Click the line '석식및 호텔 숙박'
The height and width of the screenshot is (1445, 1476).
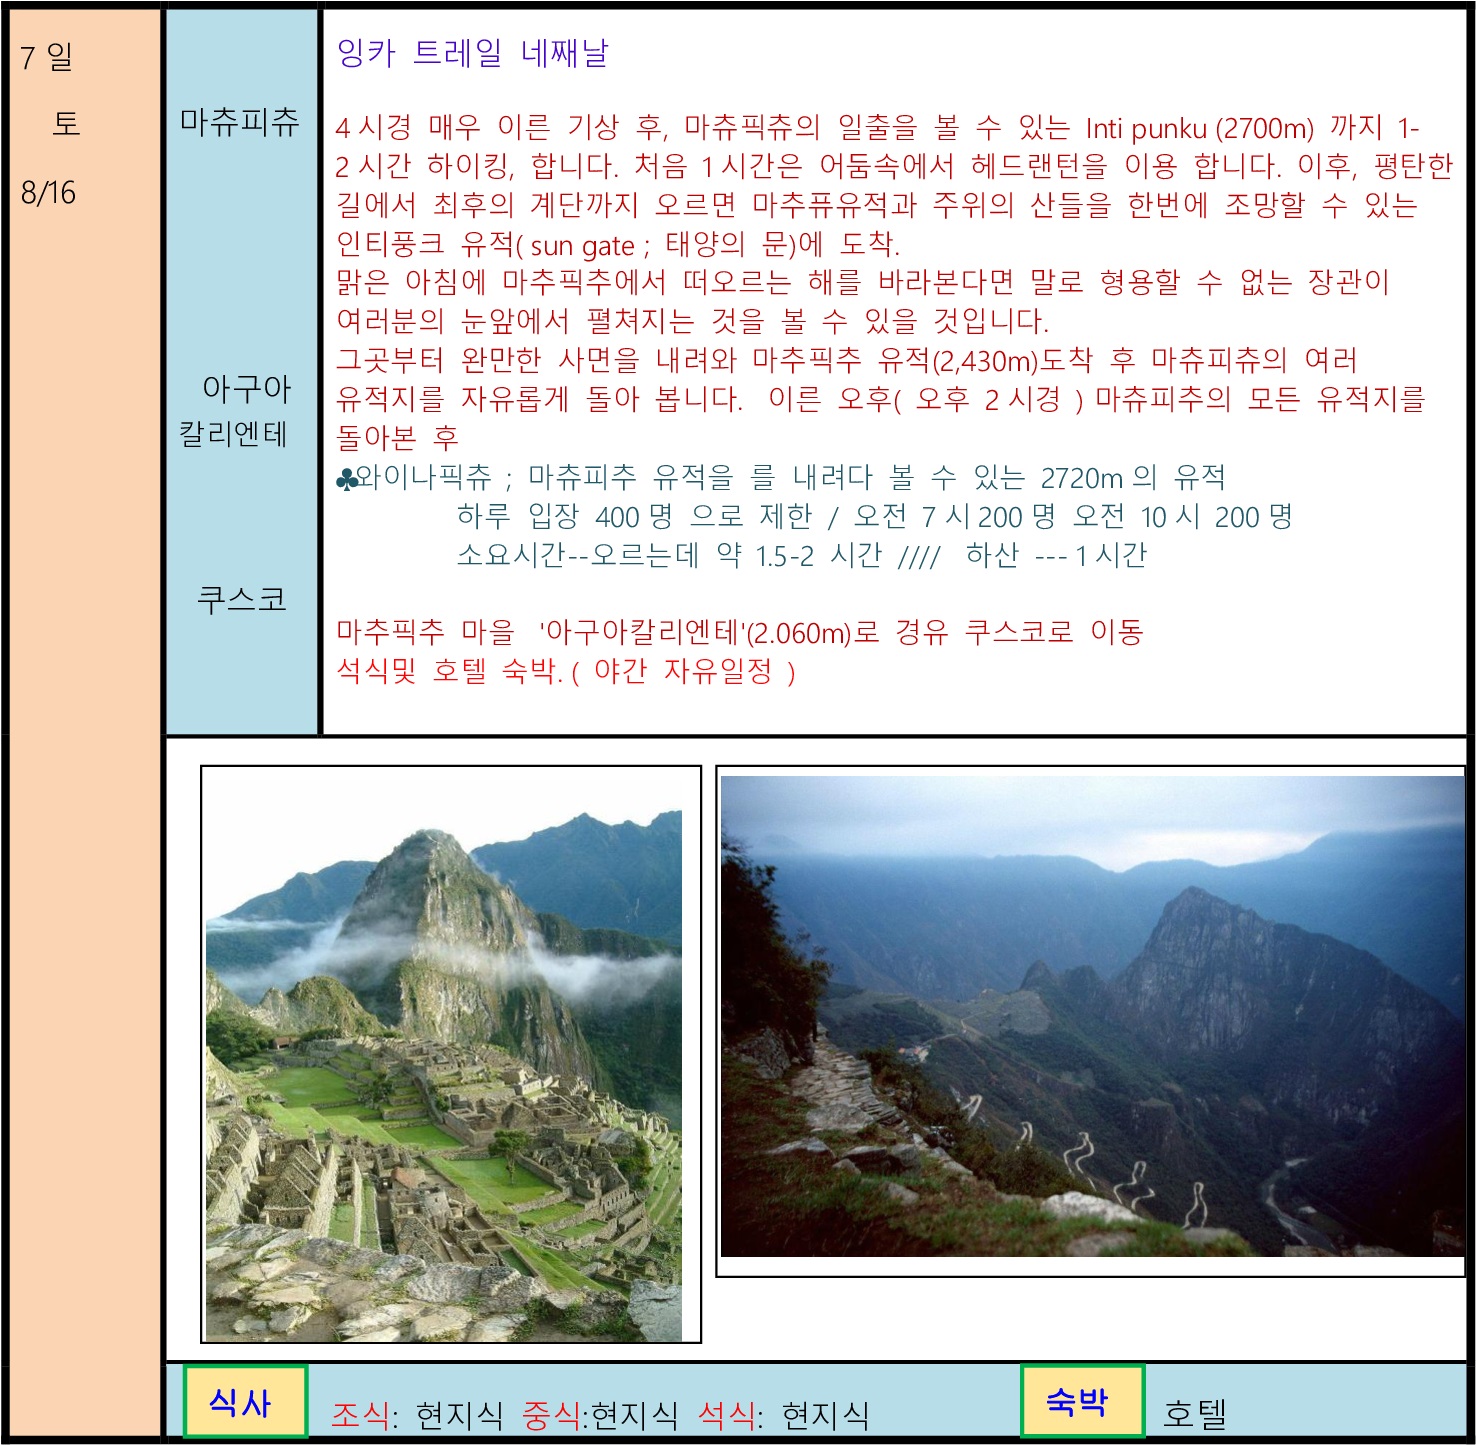[566, 671]
